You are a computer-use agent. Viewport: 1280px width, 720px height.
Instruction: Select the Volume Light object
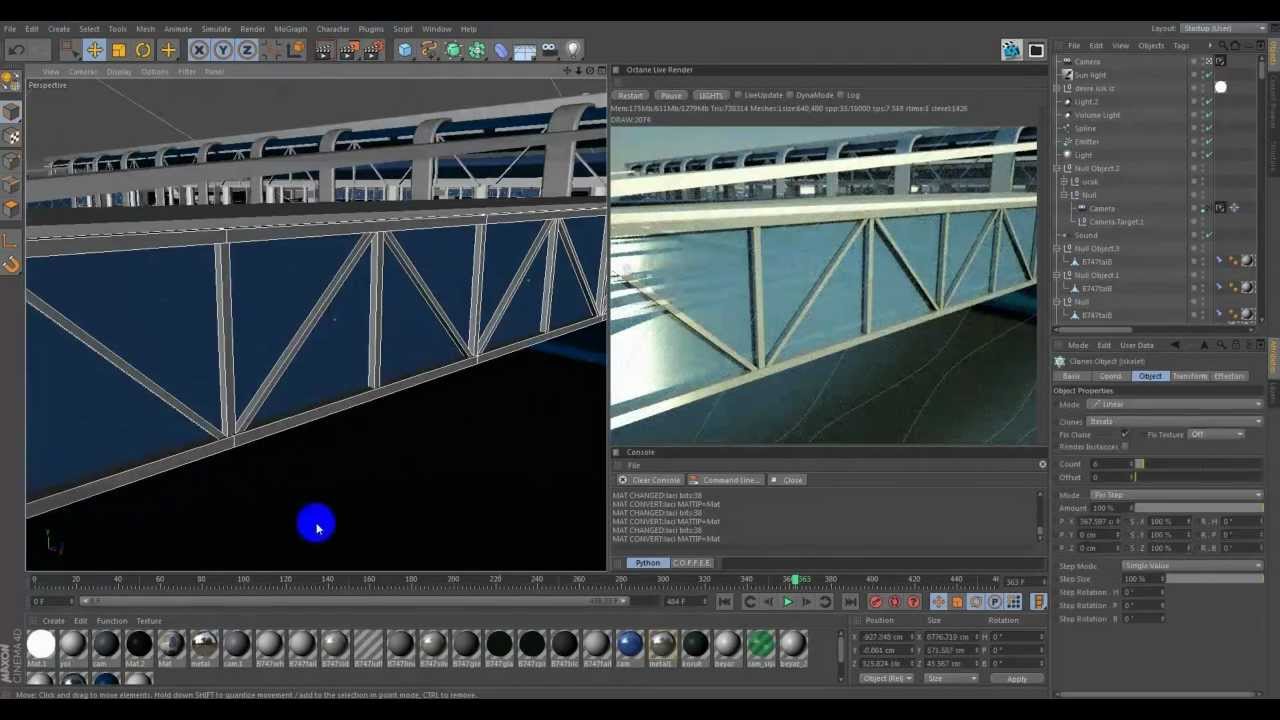(x=1097, y=115)
